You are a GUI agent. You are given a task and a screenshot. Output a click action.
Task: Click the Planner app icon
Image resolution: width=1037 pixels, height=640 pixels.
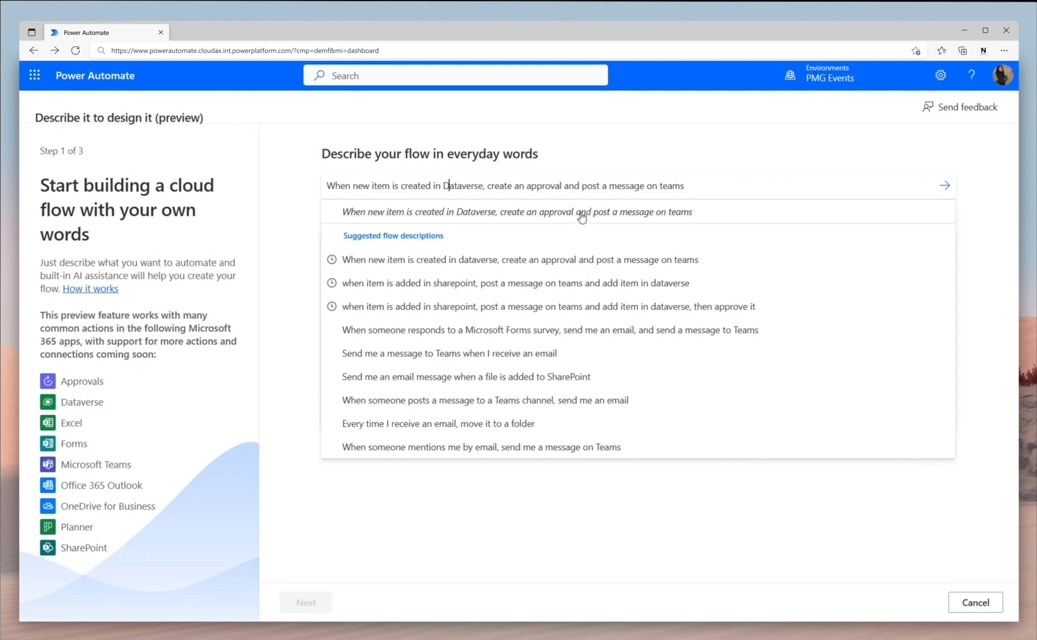[x=48, y=527]
